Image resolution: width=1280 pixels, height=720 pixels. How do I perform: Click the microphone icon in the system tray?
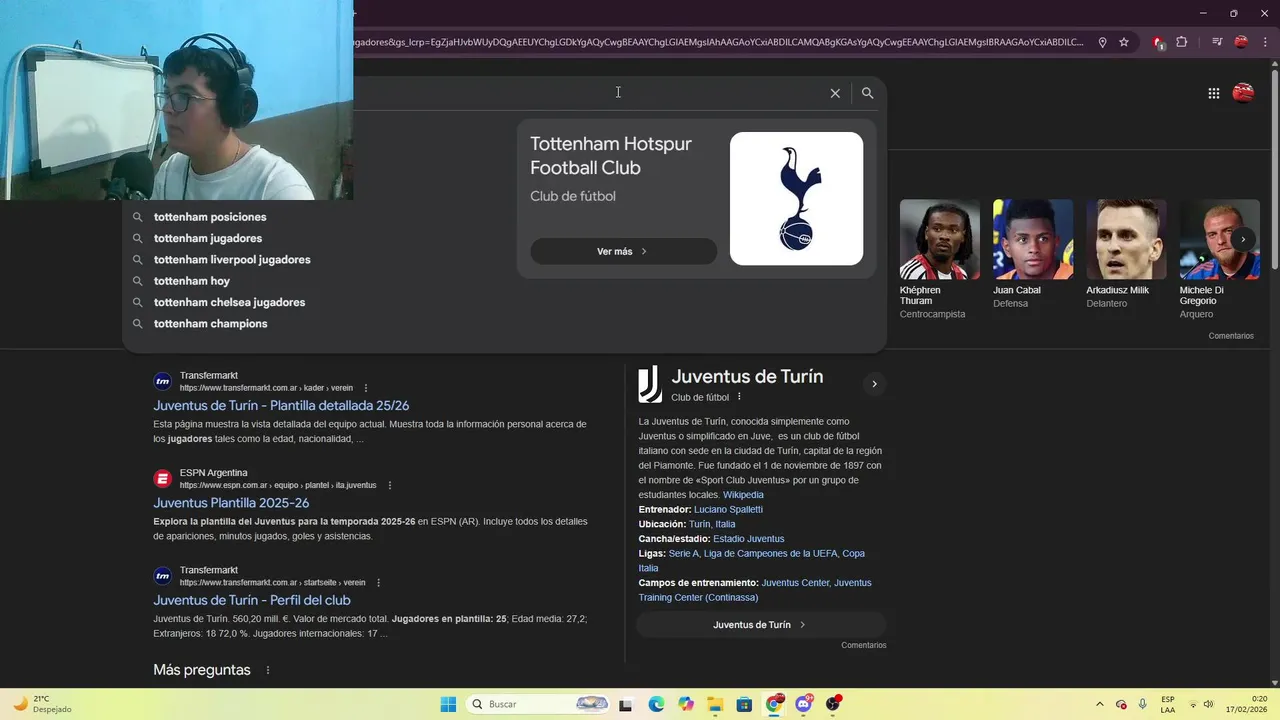[1142, 704]
